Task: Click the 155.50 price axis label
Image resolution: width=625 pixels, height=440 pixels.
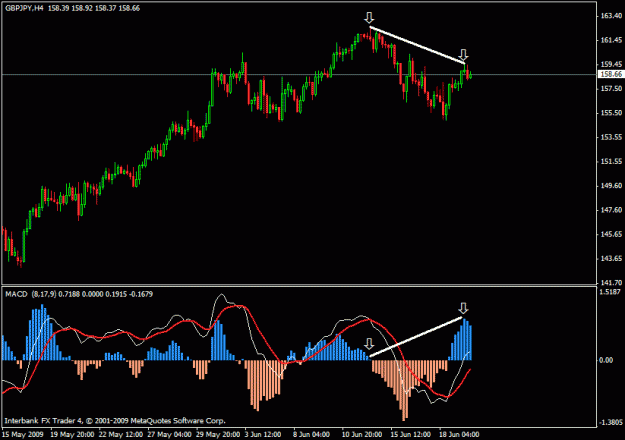Action: pos(611,113)
